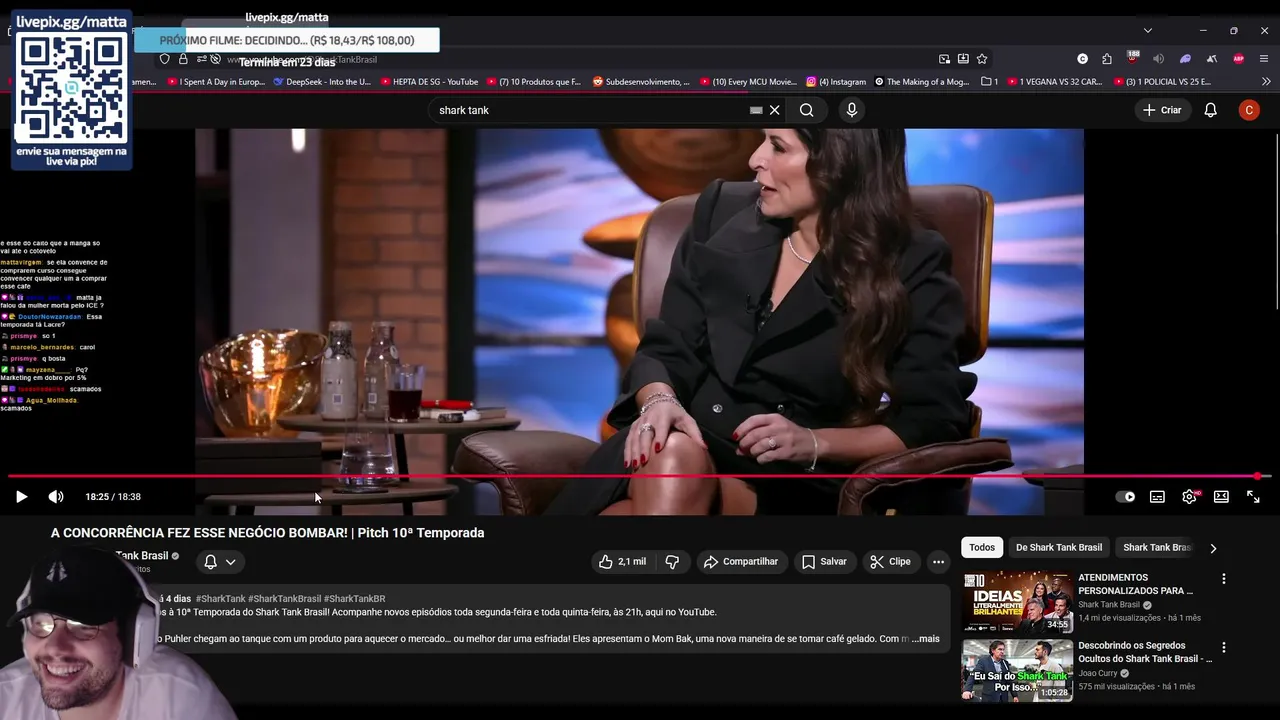1280x720 pixels.
Task: Click the #SharkTankBrasil hashtag
Action: pos(284,599)
